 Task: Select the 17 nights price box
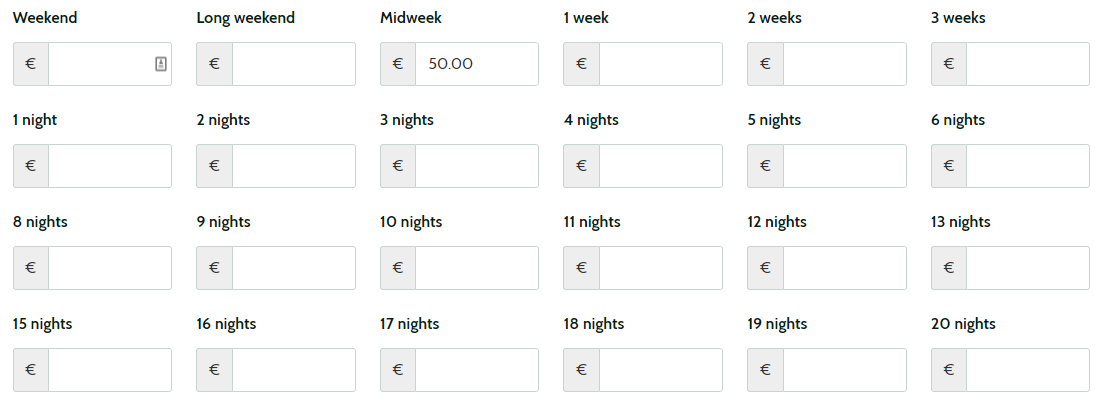pyautogui.click(x=477, y=370)
